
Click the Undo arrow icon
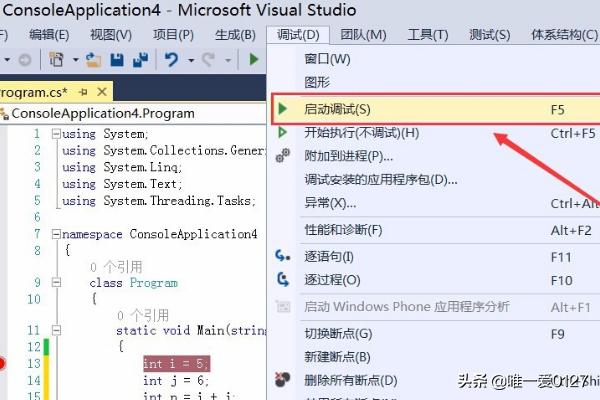click(x=171, y=60)
